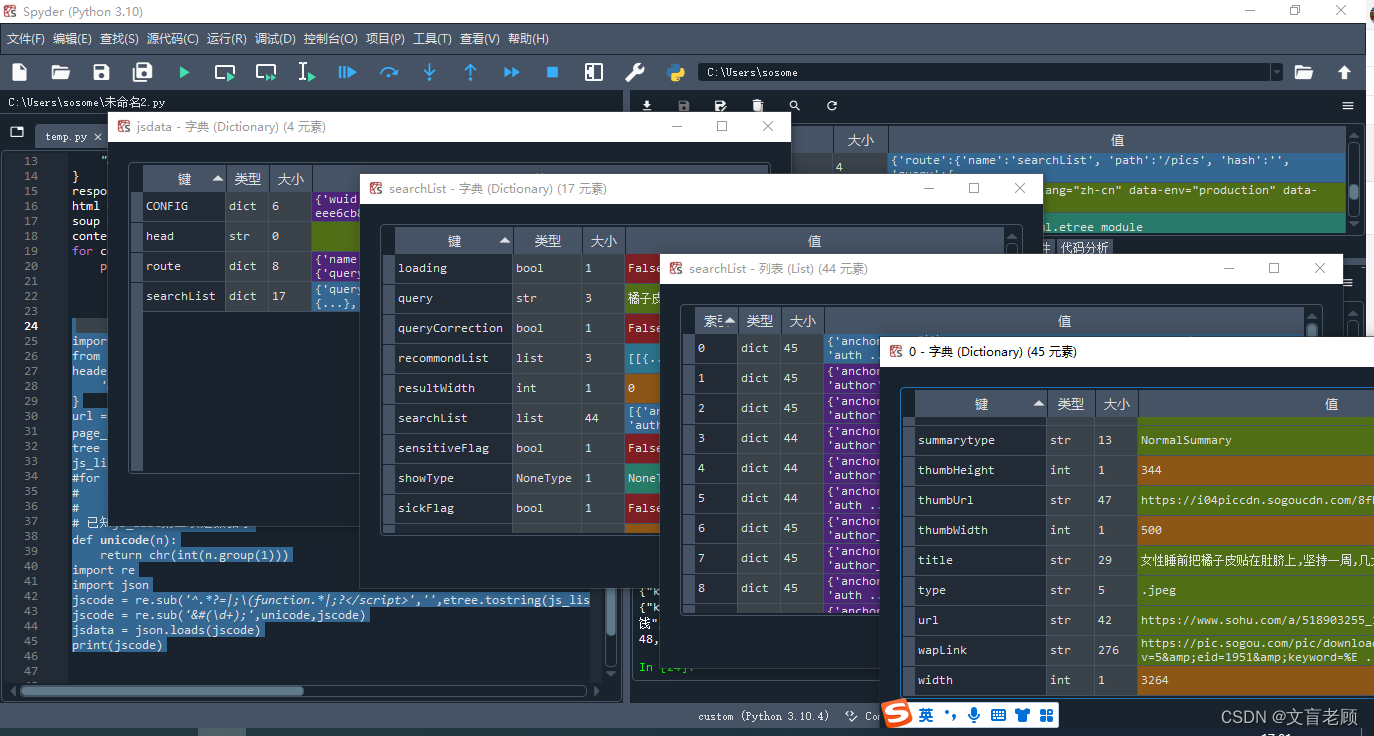Open the 帮助(H) menu

tap(528, 39)
